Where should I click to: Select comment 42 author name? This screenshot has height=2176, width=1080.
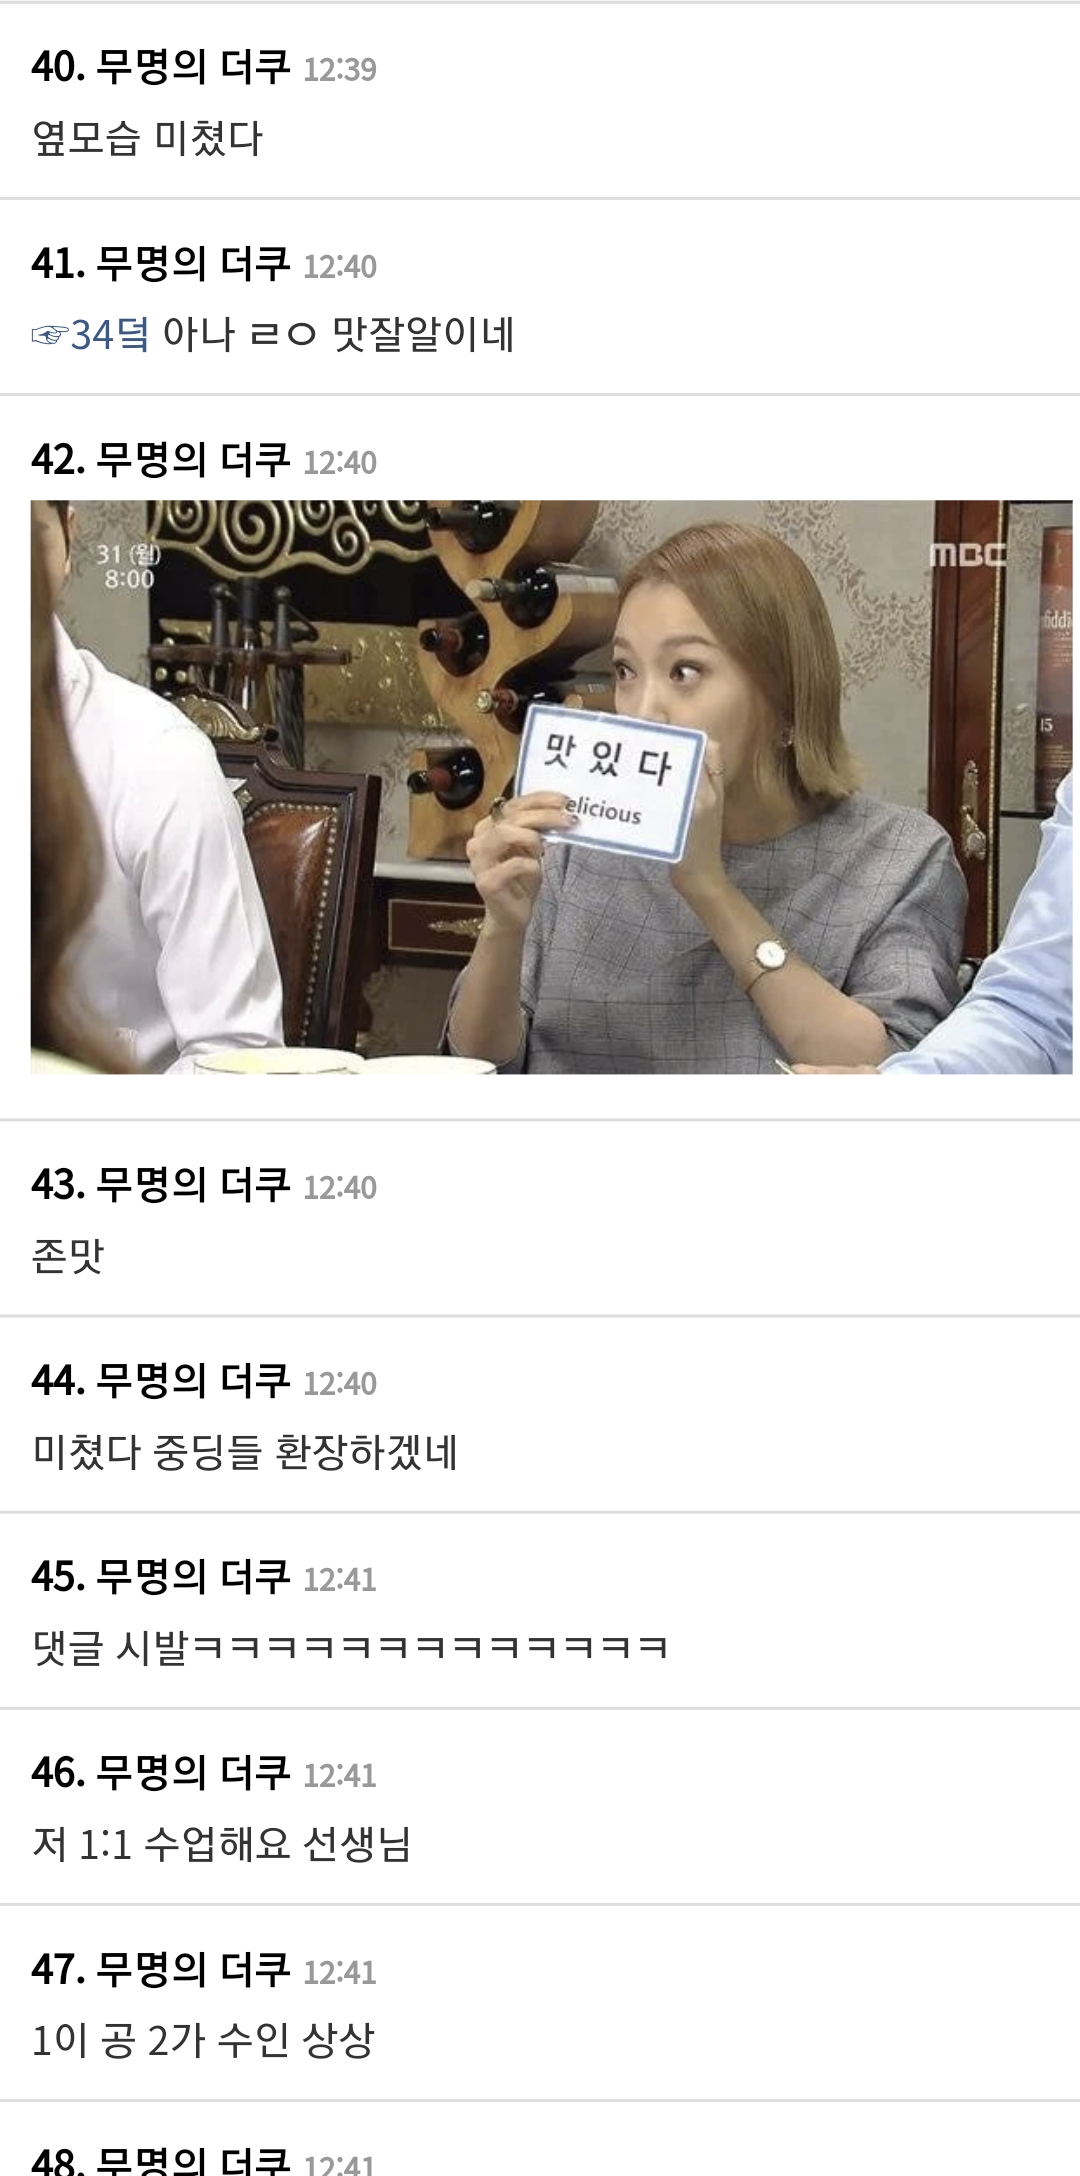193,460
